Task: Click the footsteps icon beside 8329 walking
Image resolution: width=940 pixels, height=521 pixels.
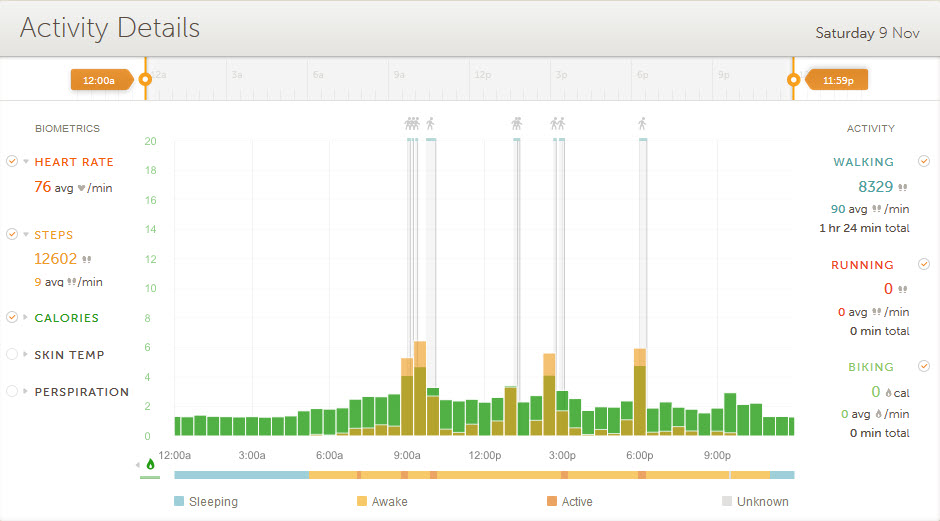Action: coord(903,187)
